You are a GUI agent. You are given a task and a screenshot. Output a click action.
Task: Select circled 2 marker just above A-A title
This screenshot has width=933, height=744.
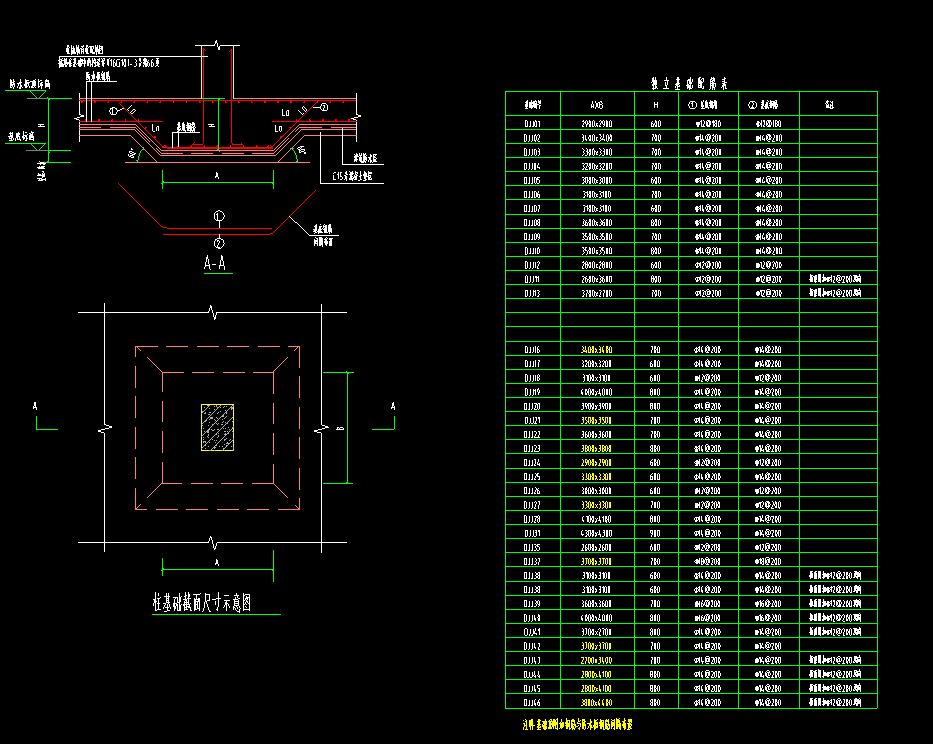coord(219,242)
